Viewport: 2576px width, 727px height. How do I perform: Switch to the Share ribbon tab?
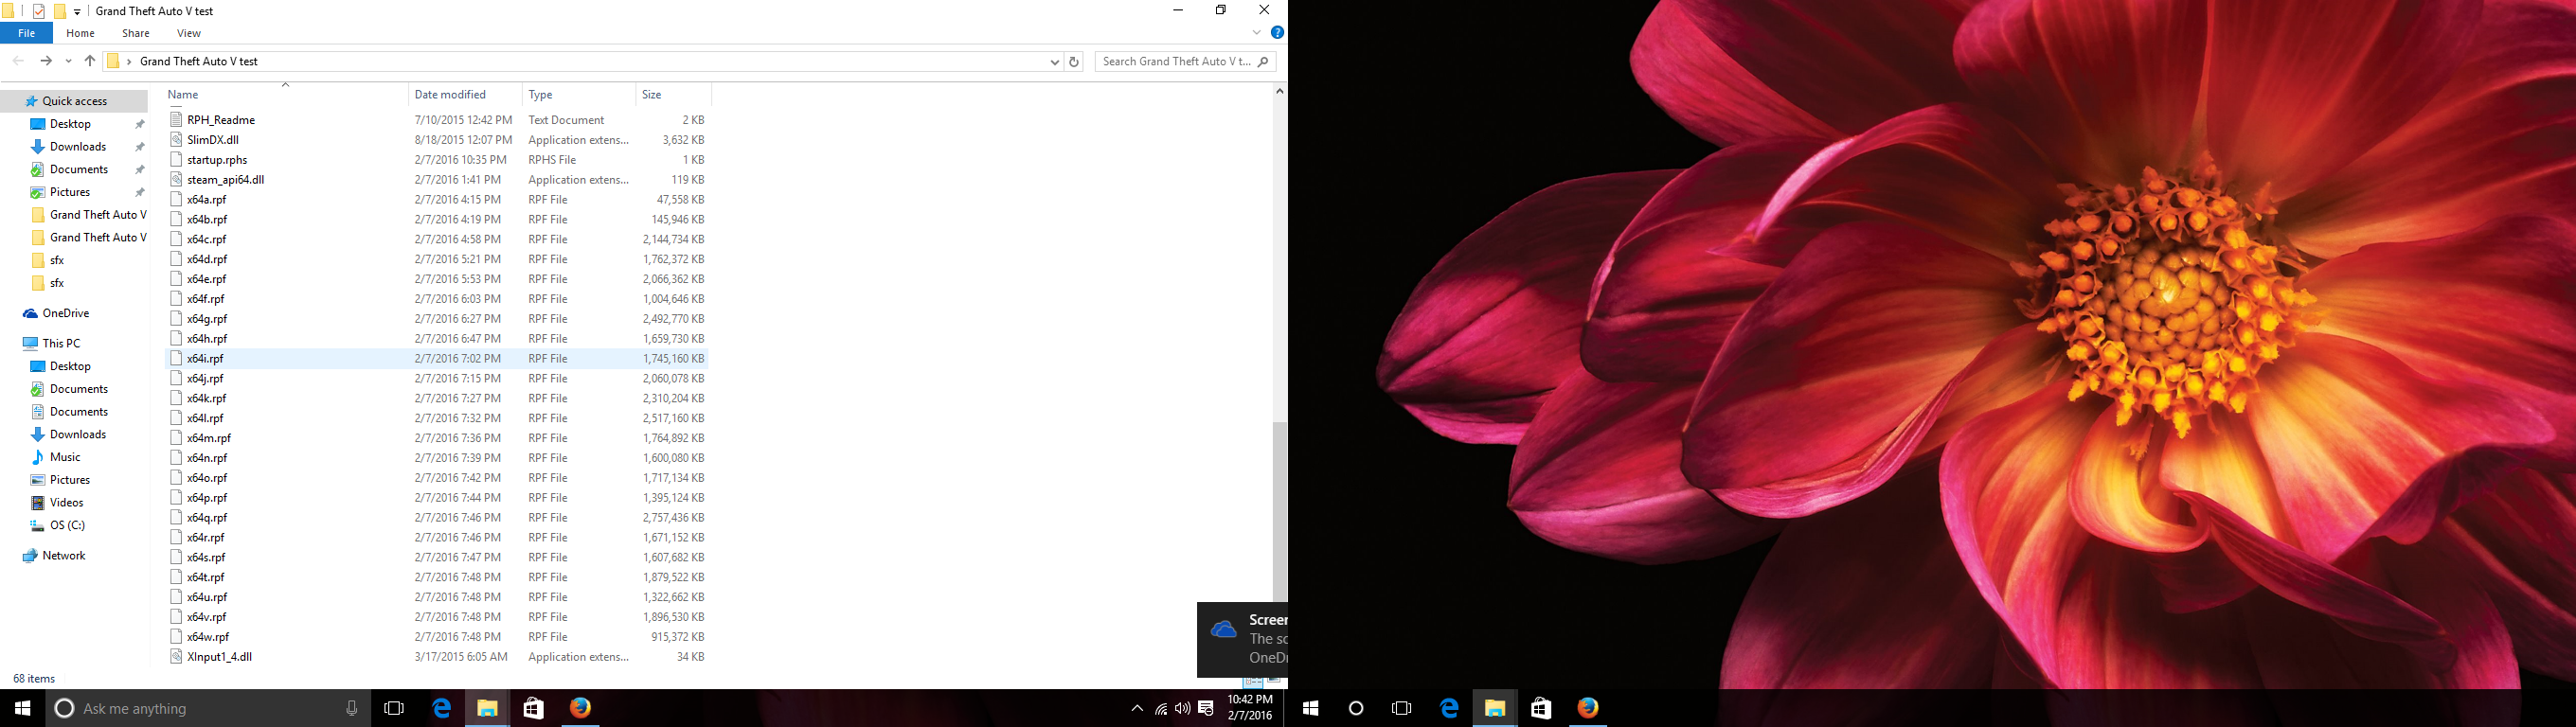tap(136, 33)
